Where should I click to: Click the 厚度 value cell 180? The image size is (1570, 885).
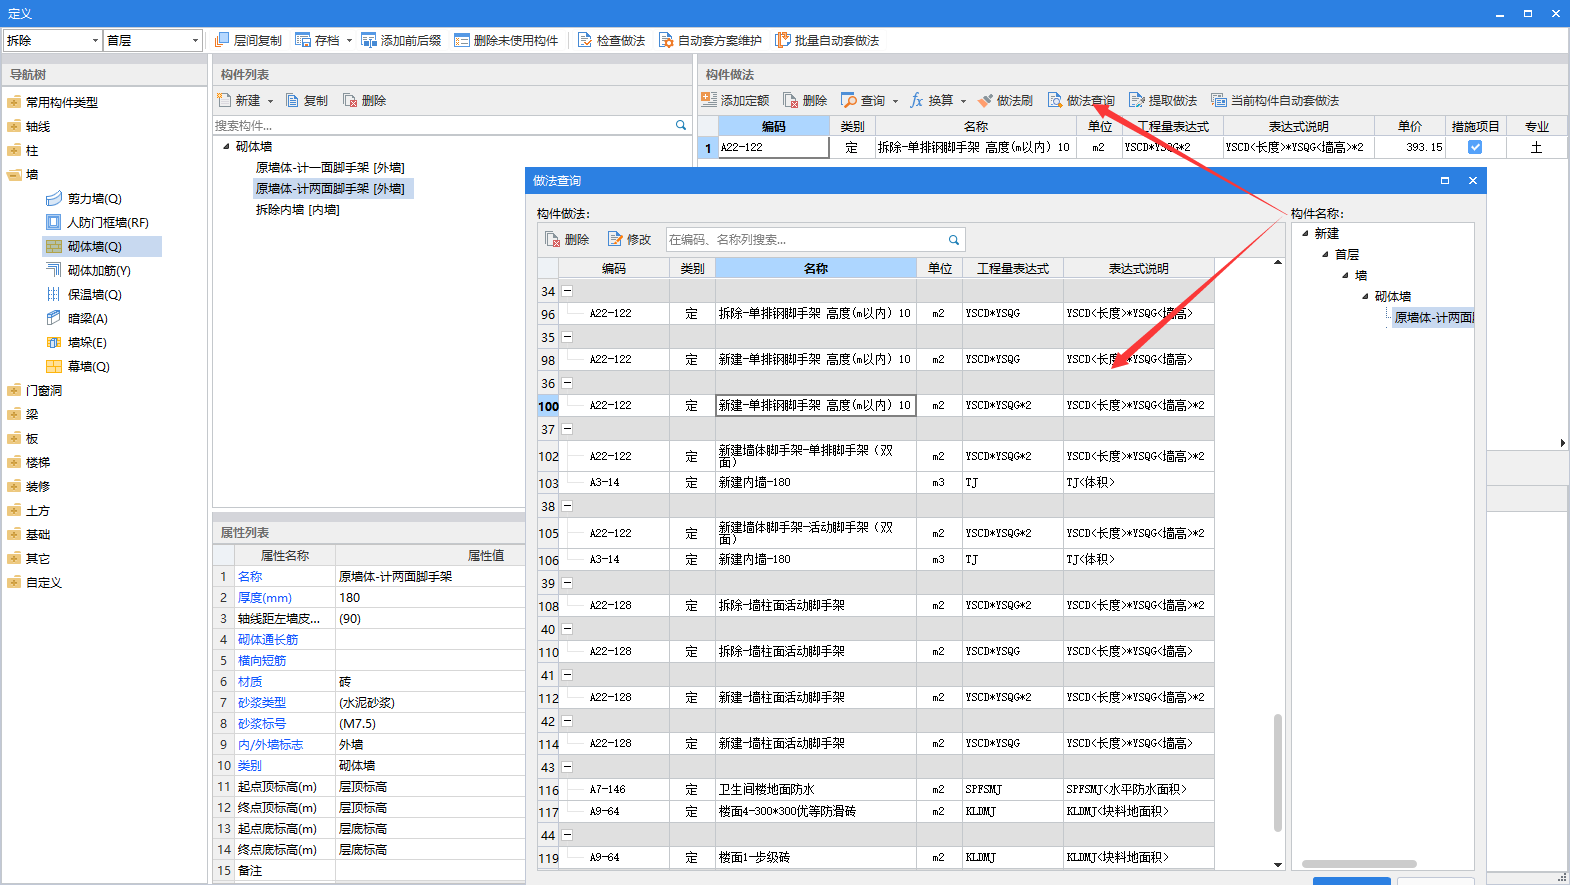tap(429, 597)
